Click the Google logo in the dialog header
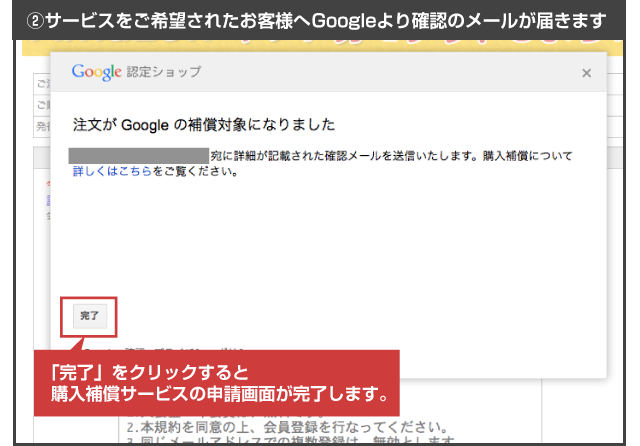 pyautogui.click(x=97, y=72)
